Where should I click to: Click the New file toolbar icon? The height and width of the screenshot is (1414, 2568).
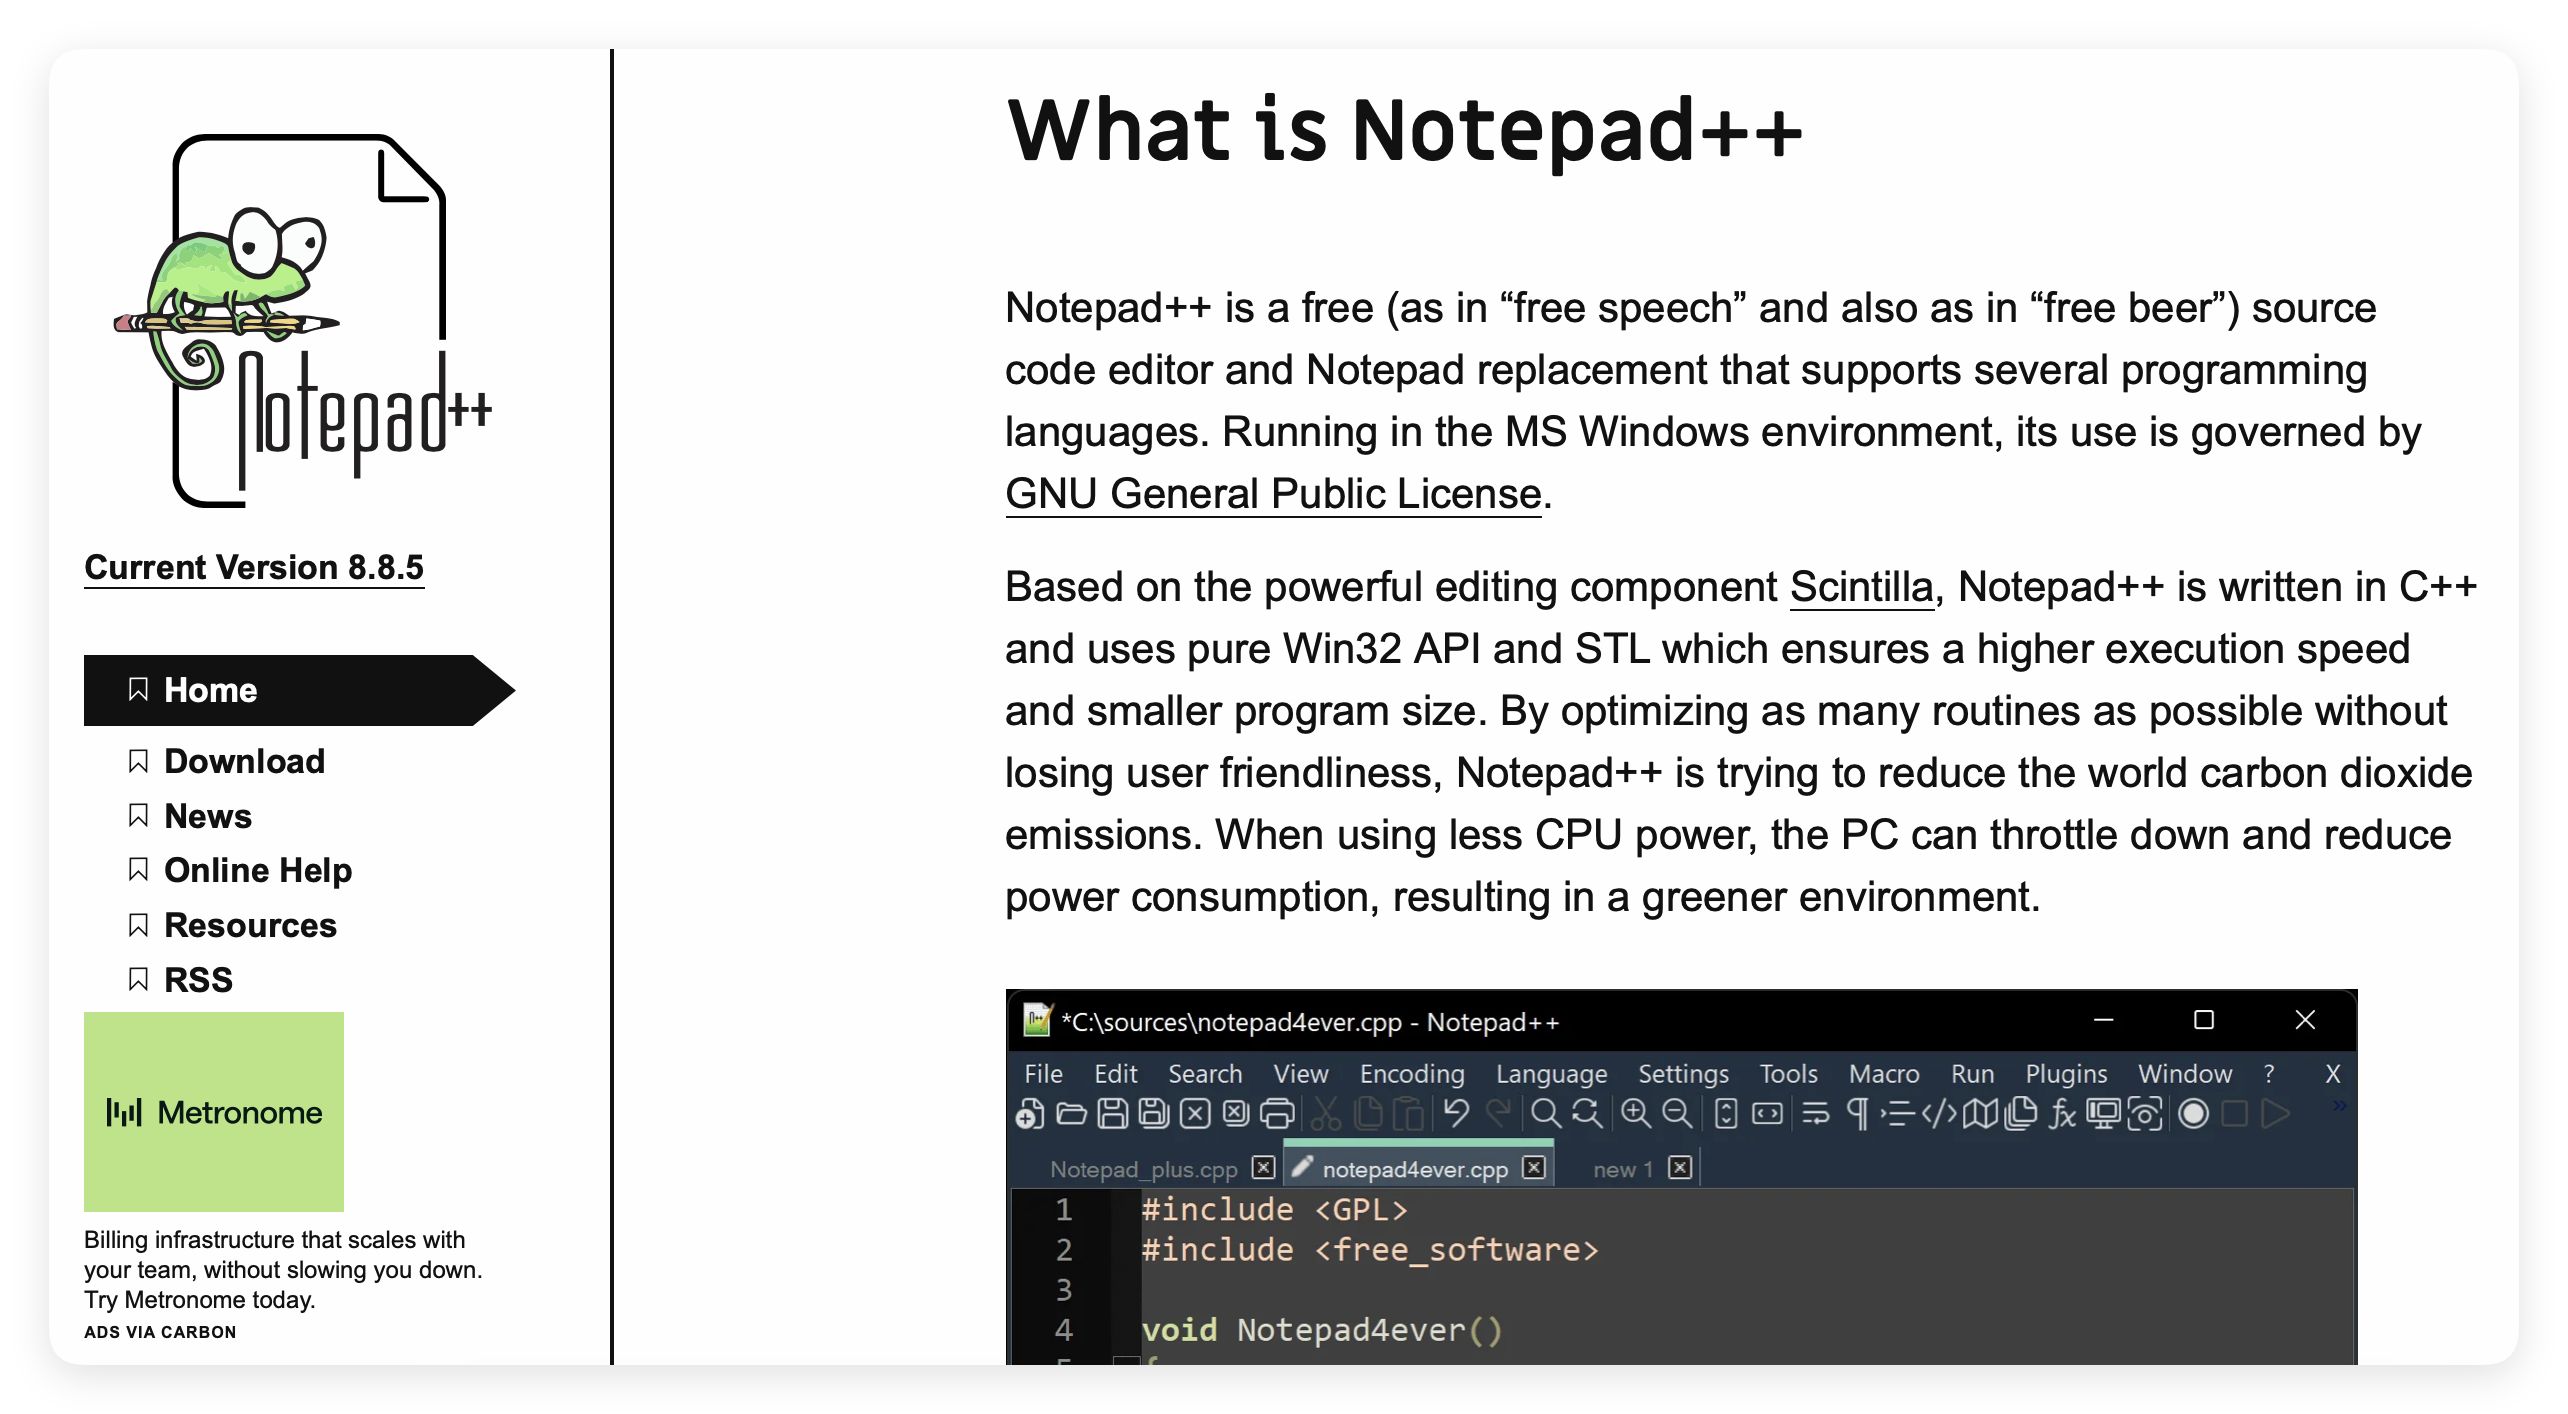(x=1029, y=1114)
